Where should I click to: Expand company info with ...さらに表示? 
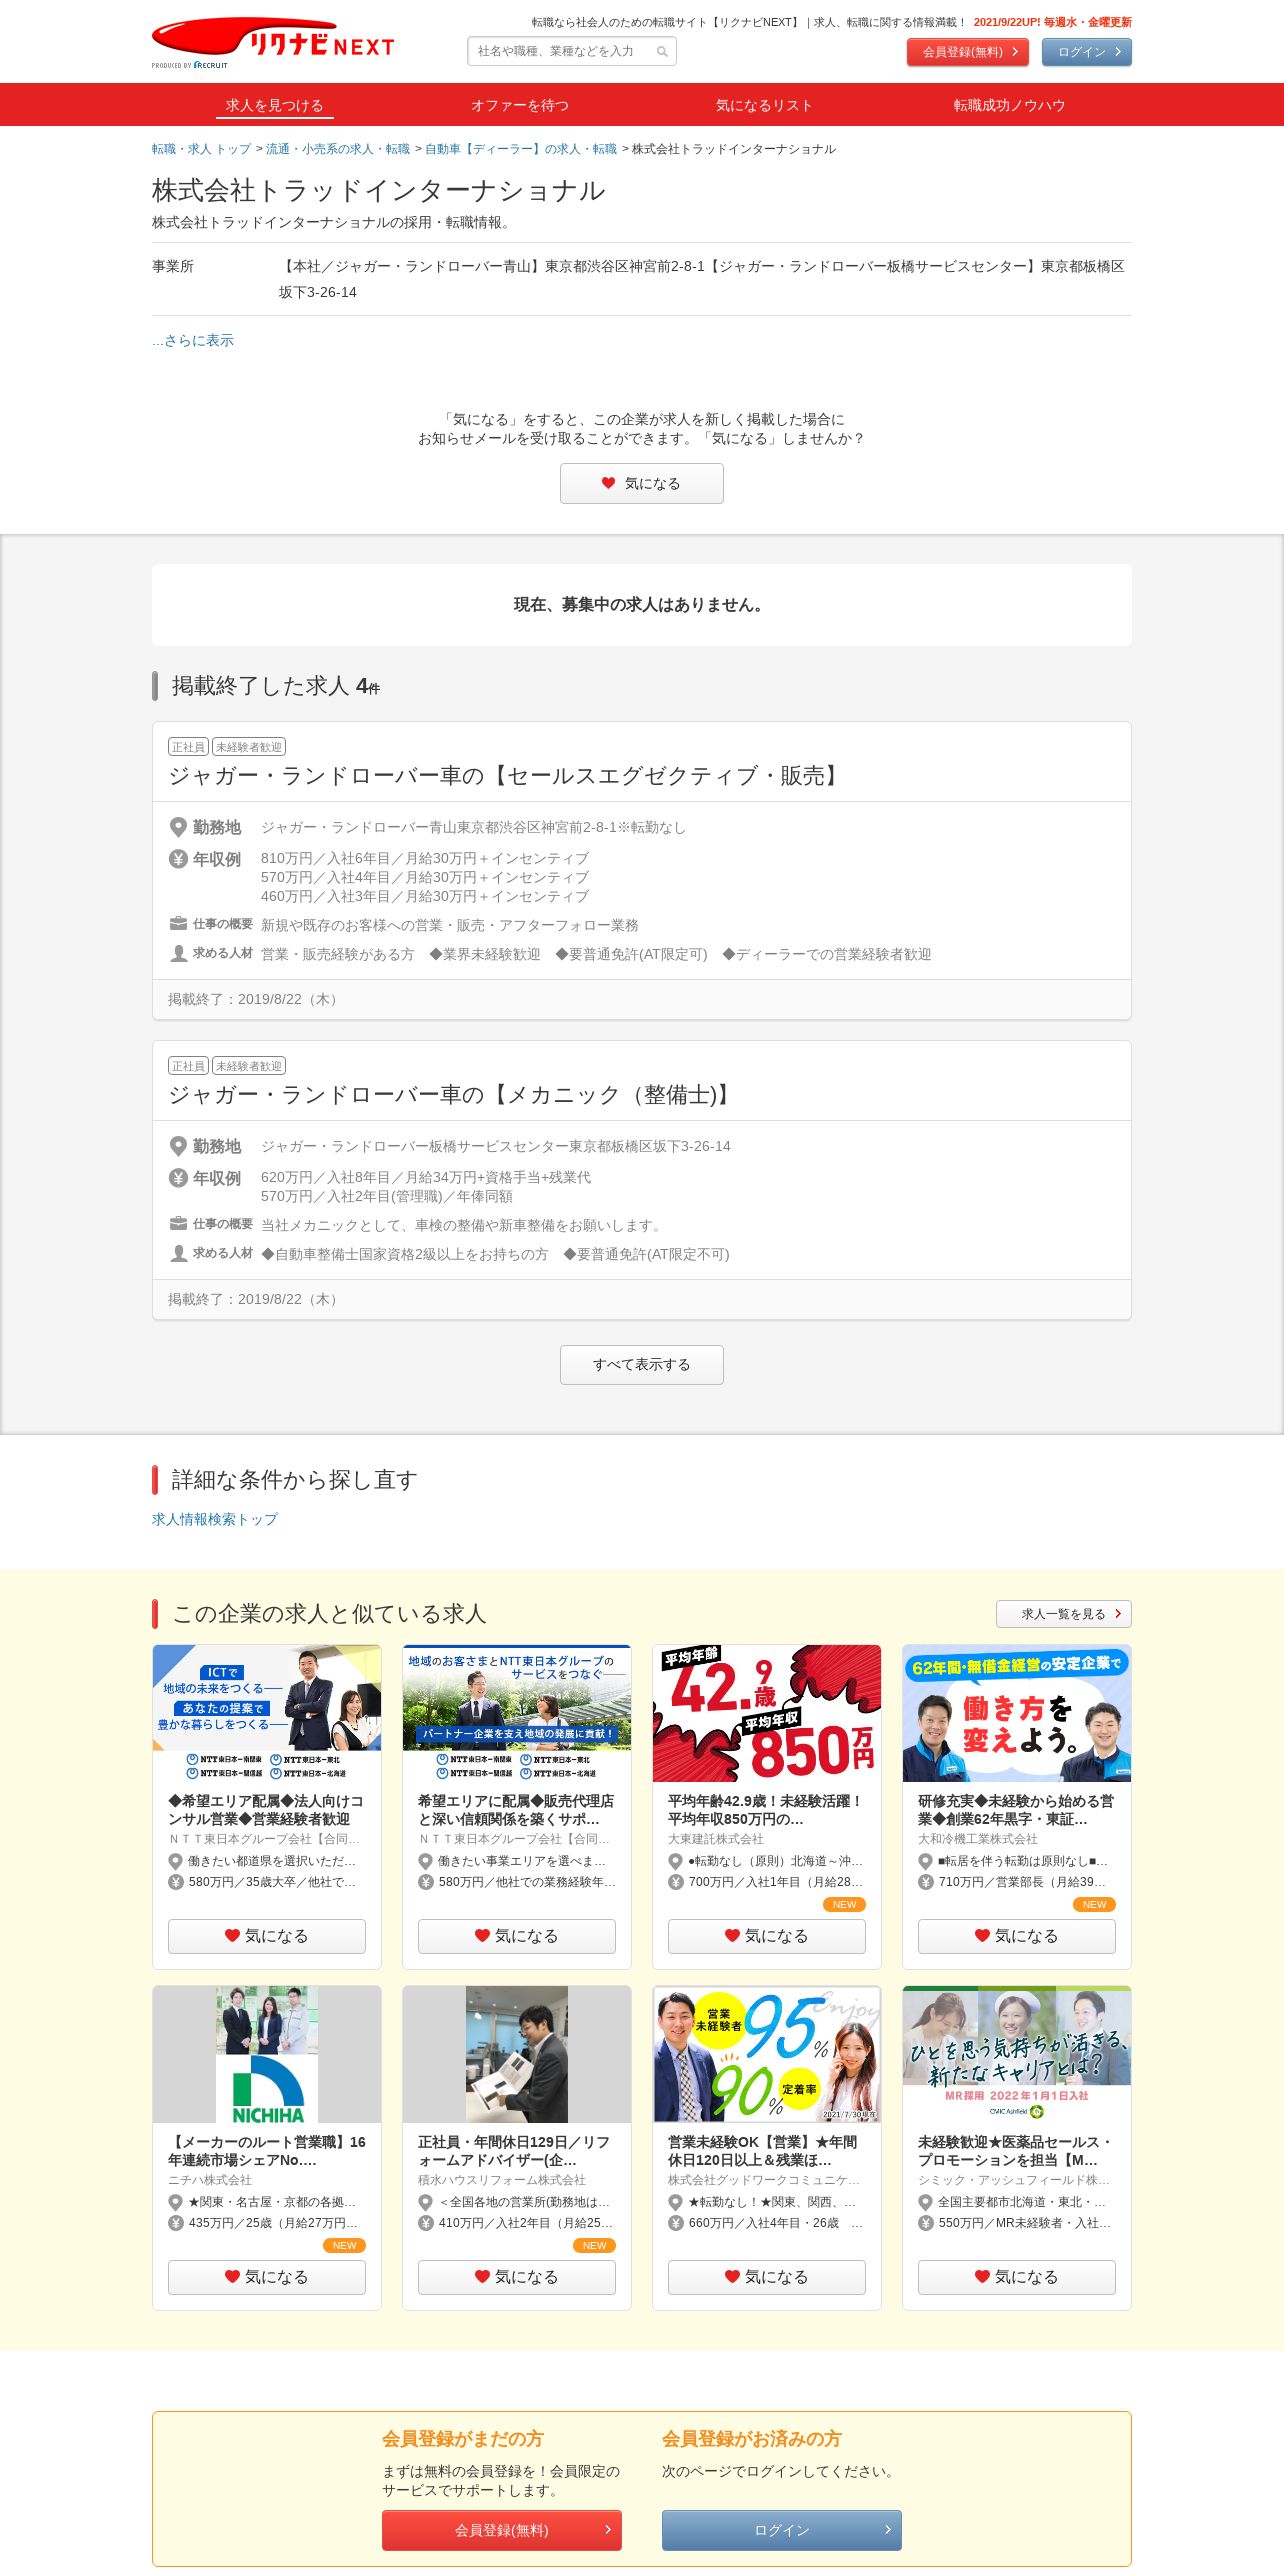coord(193,340)
